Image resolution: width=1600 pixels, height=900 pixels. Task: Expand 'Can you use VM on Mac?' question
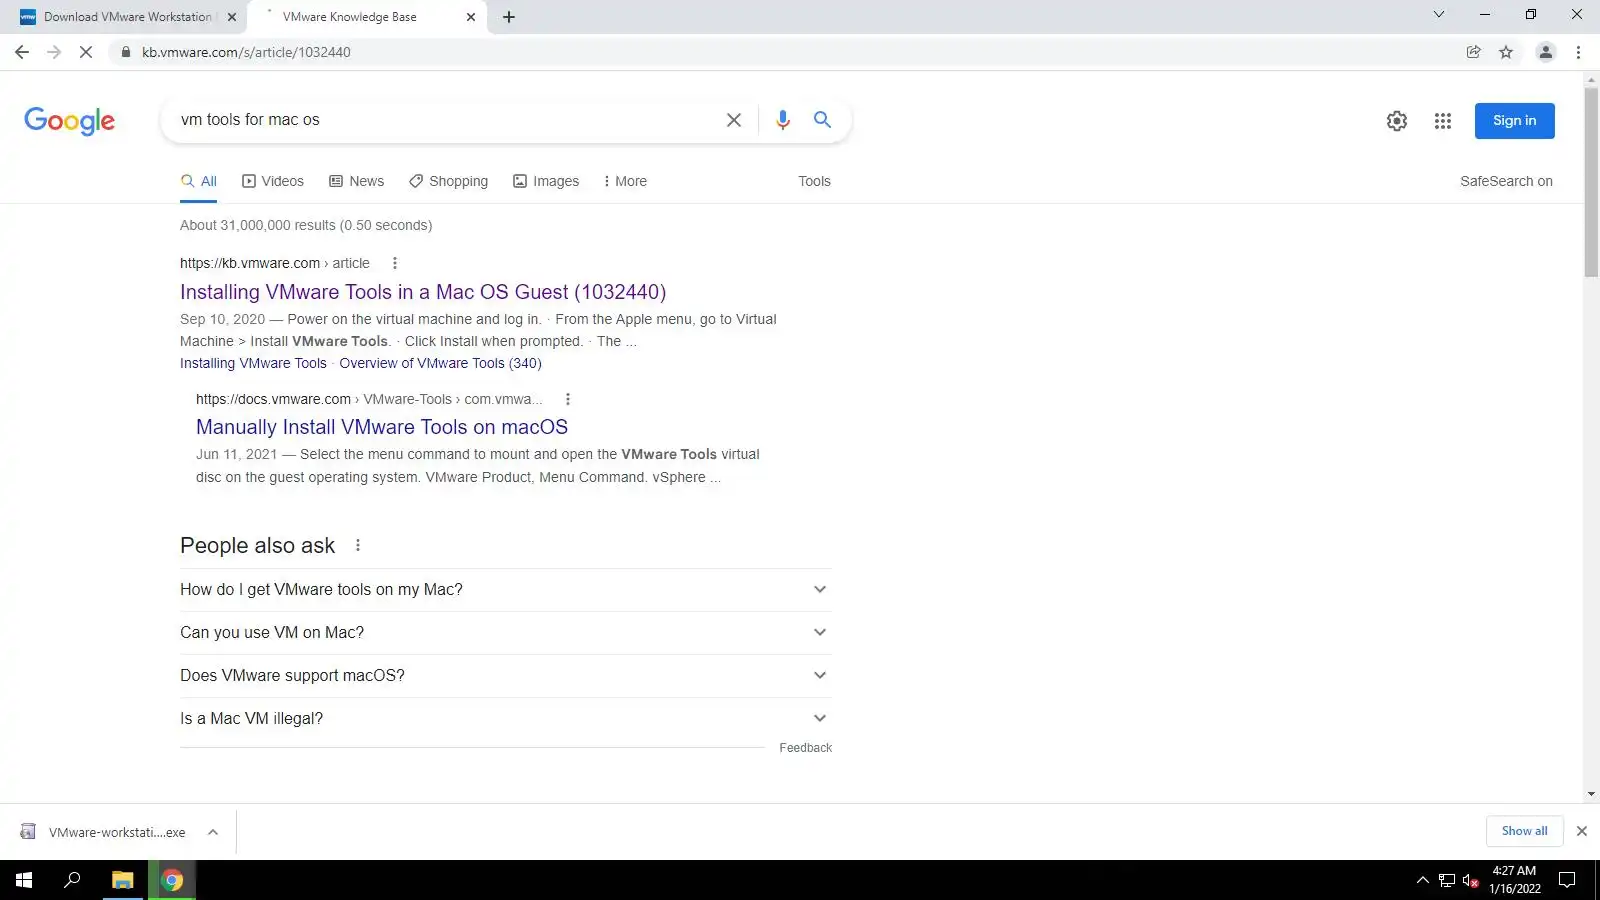click(x=505, y=633)
